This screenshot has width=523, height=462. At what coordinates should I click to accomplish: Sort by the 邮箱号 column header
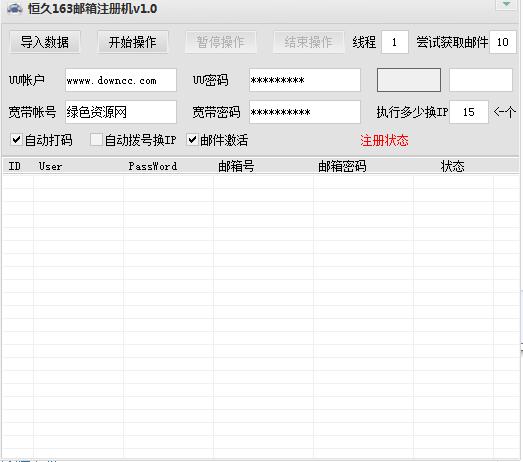click(264, 166)
